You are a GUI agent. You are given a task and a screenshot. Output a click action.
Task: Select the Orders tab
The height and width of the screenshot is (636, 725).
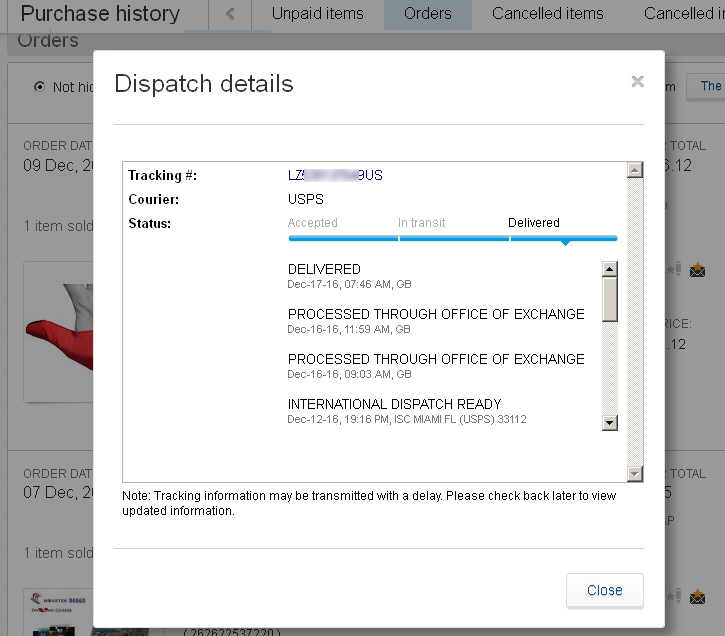(428, 14)
